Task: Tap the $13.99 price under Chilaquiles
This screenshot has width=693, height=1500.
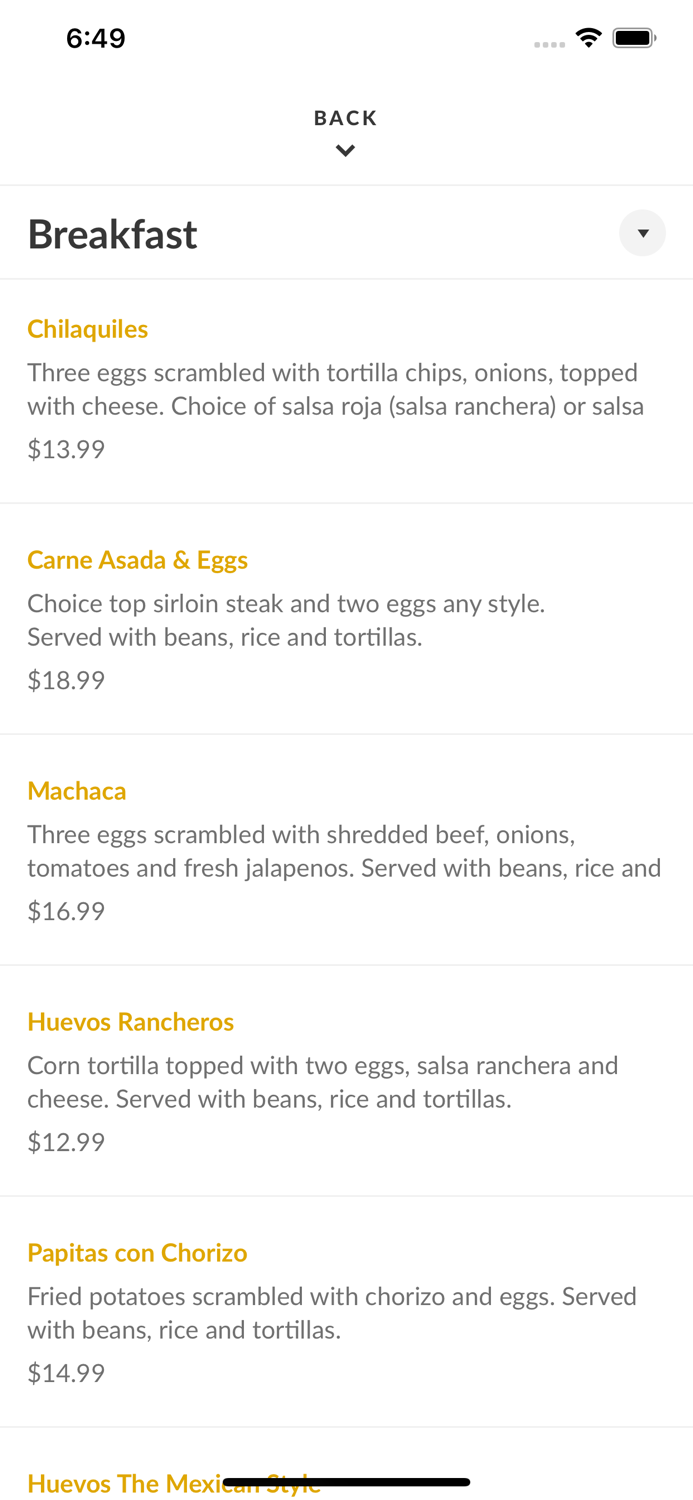Action: (66, 449)
